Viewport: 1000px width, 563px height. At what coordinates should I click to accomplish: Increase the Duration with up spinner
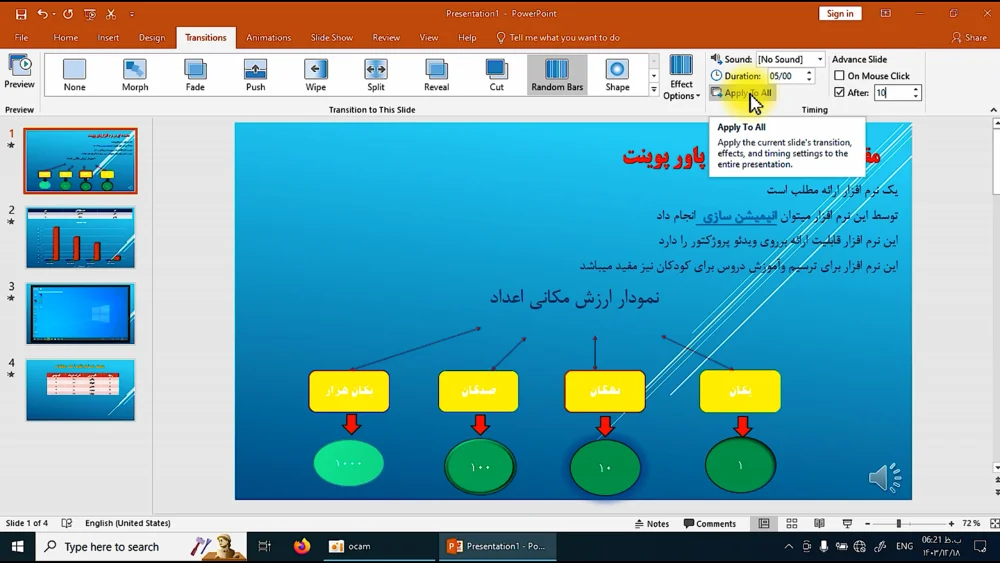tap(809, 73)
